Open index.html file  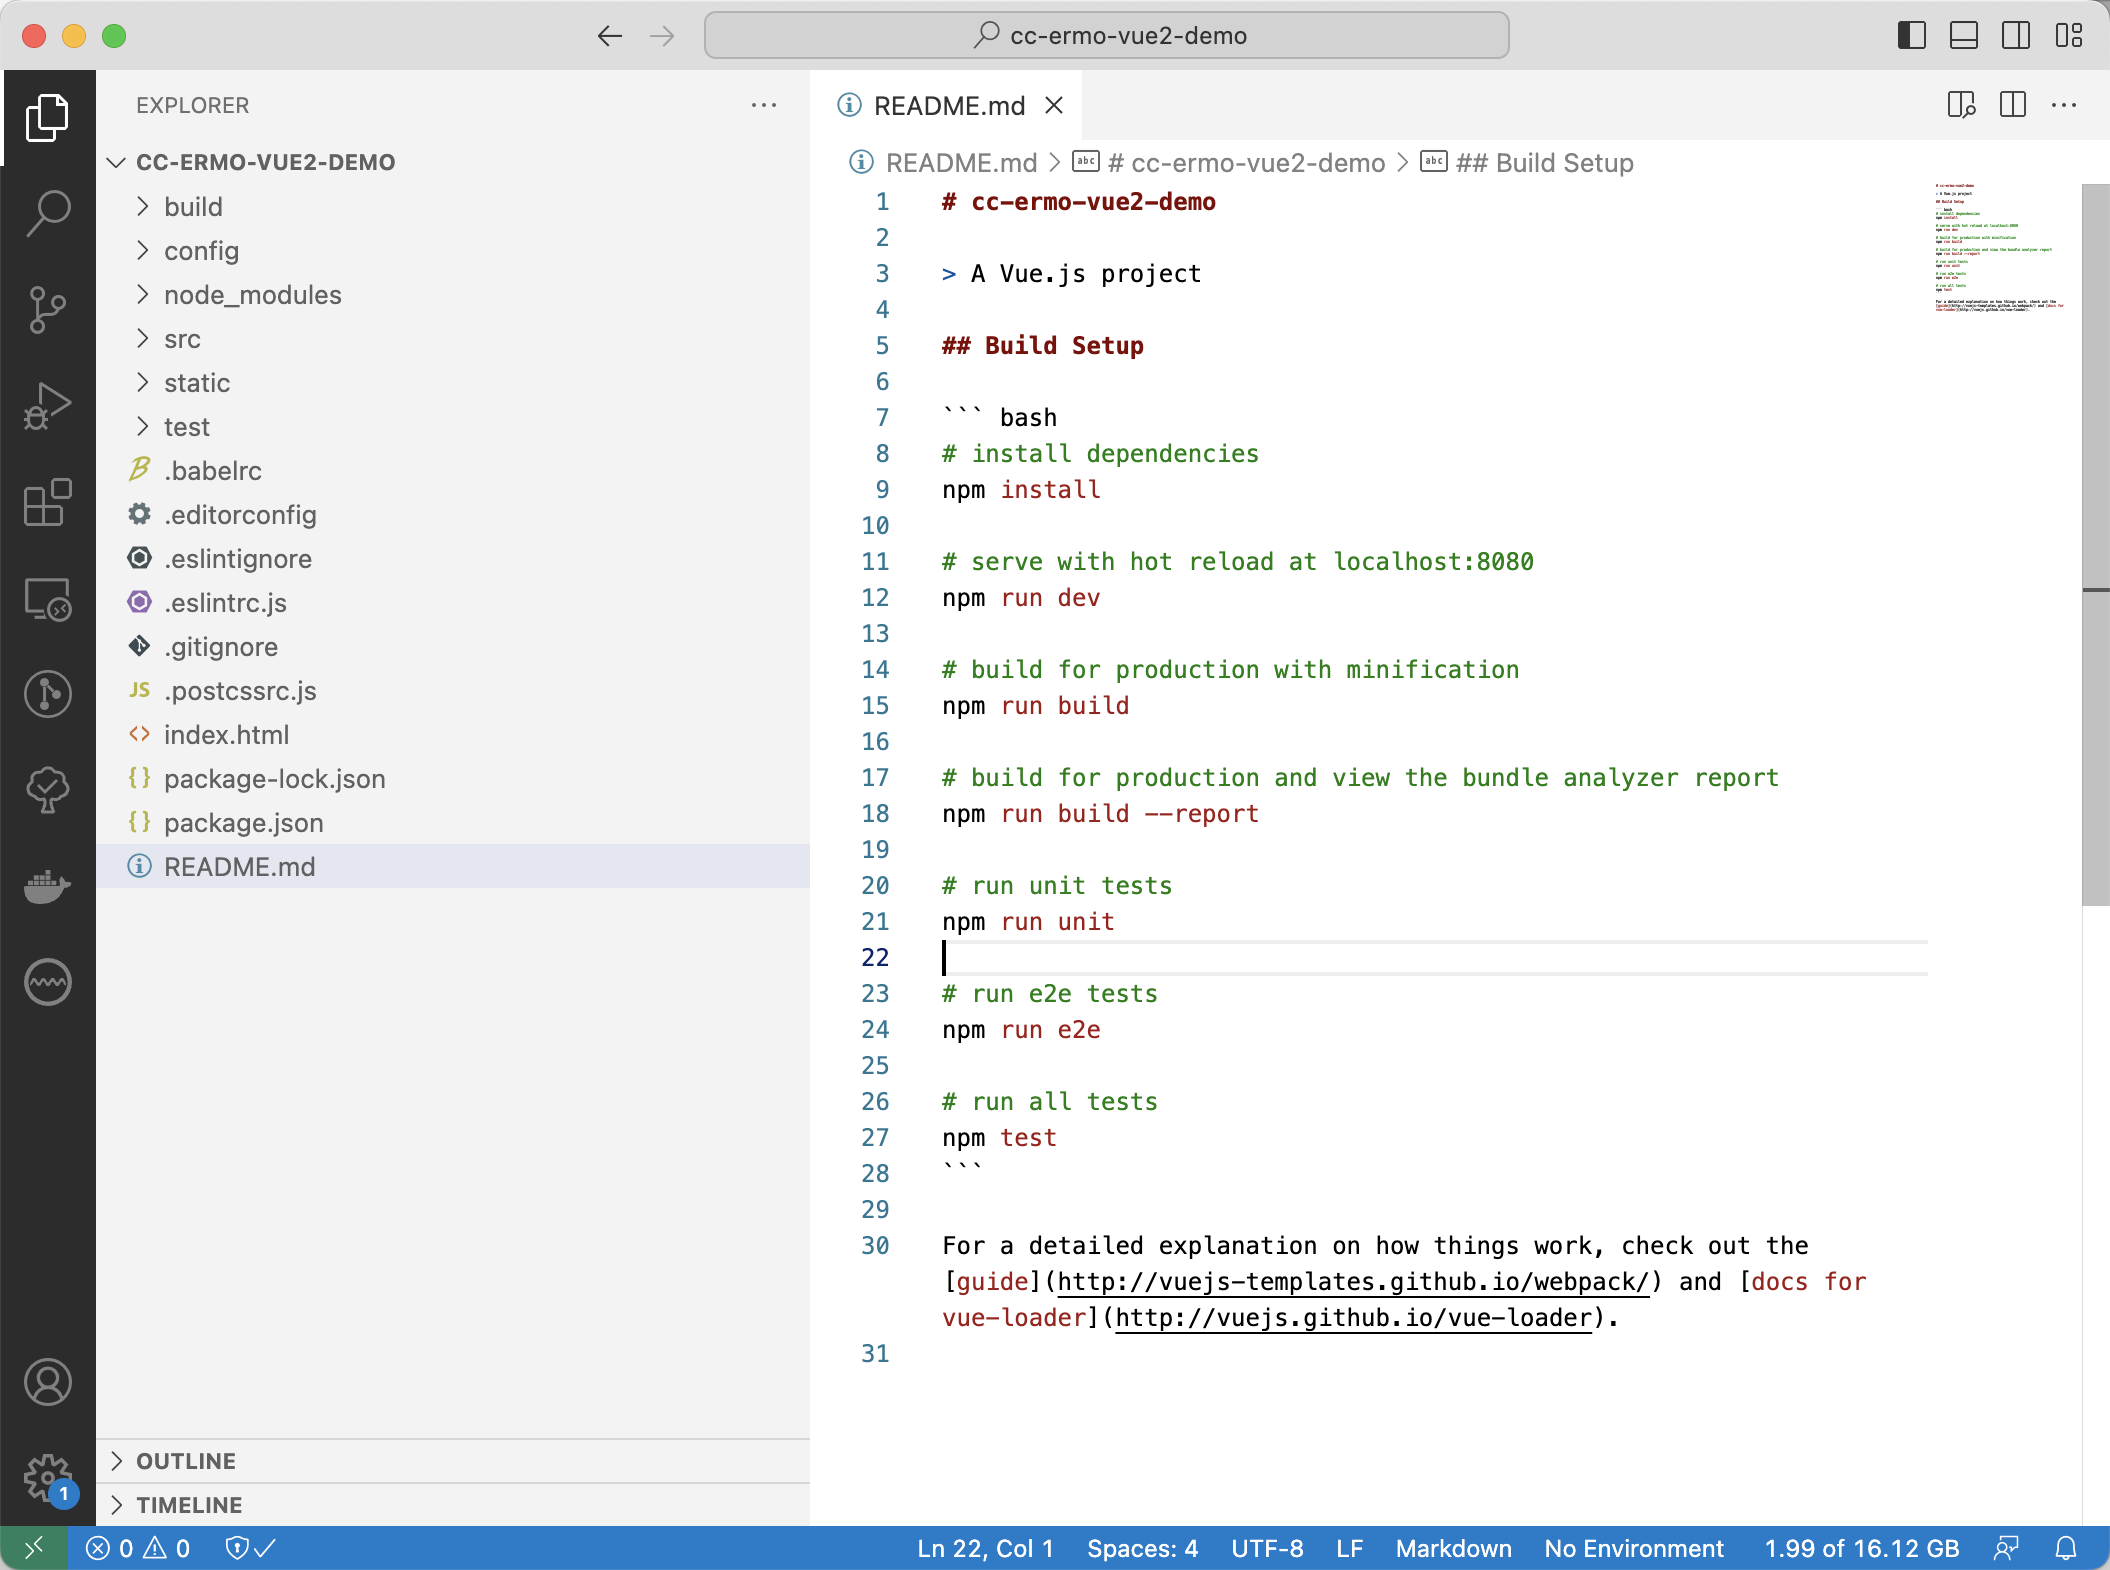pos(453,734)
